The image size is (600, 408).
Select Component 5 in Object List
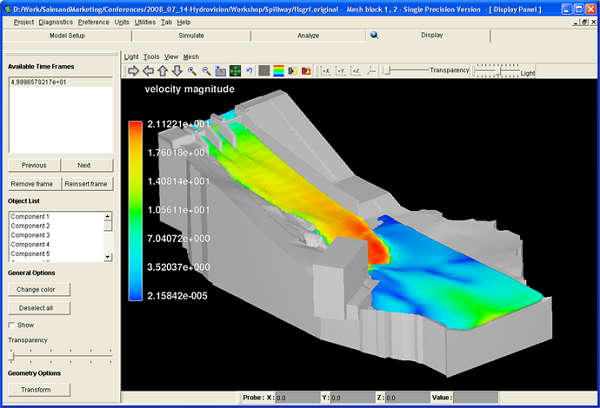pyautogui.click(x=57, y=253)
